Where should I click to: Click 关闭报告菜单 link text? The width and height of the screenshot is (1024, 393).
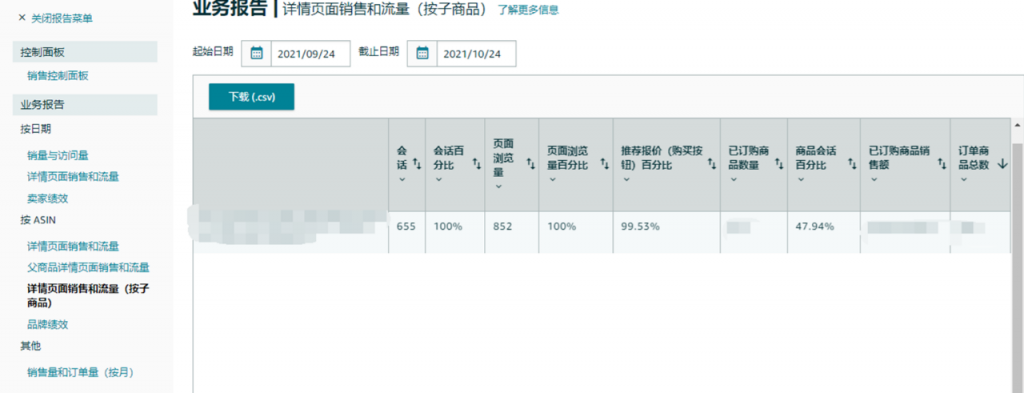click(62, 18)
